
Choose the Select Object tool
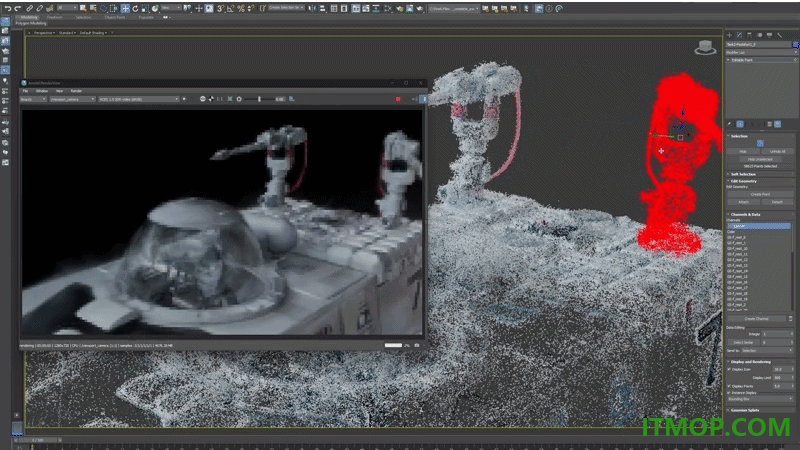(x=83, y=9)
